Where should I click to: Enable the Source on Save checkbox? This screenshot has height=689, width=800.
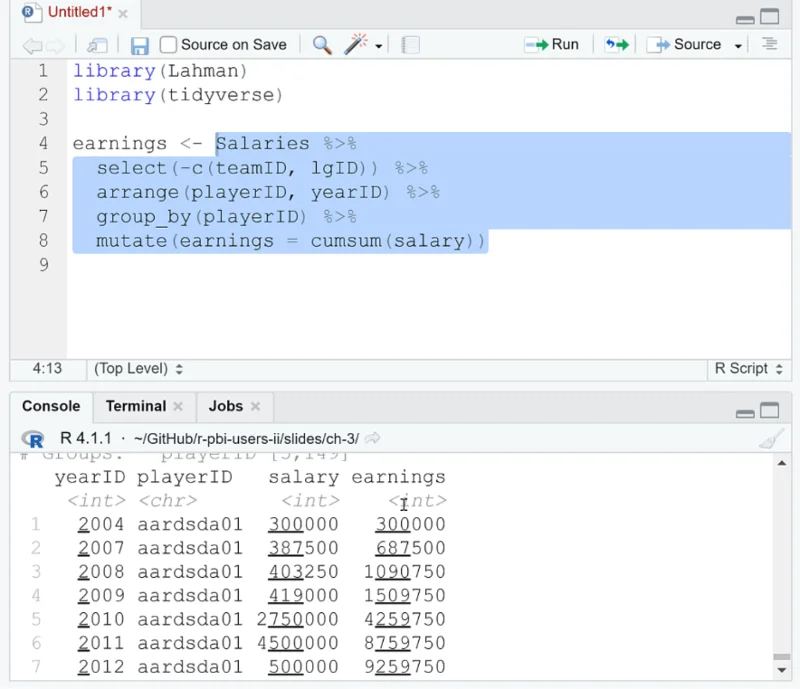point(168,45)
